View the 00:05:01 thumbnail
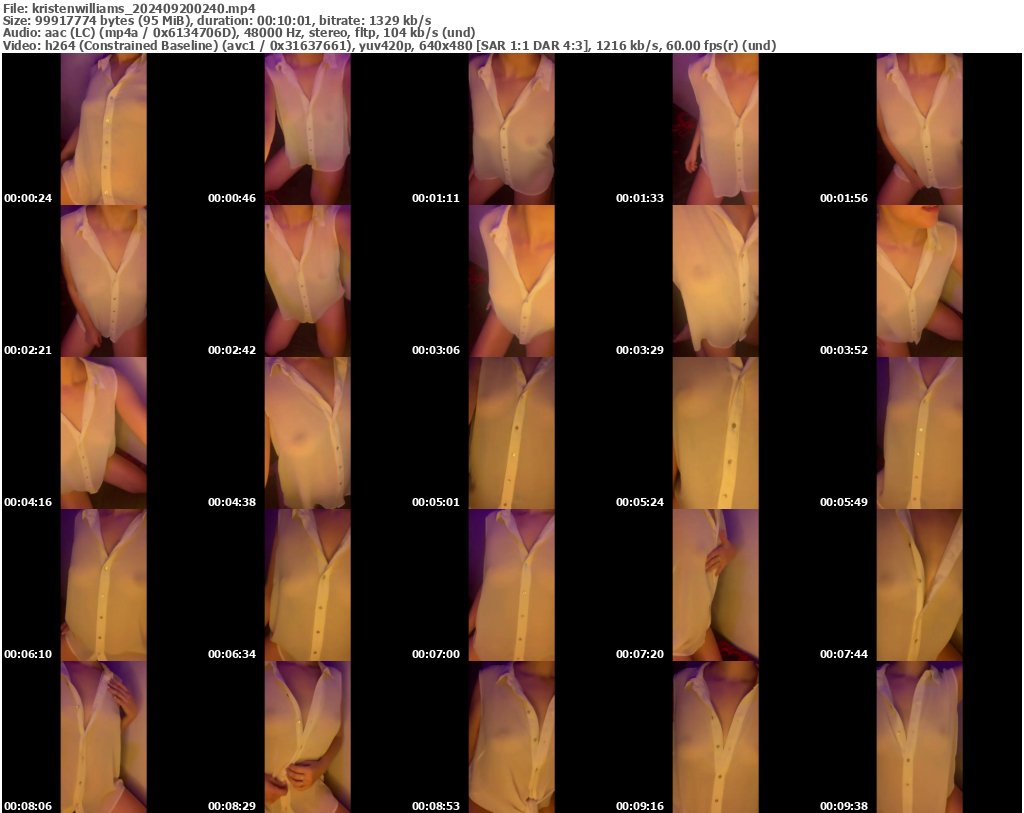1024x813 pixels. pos(510,430)
